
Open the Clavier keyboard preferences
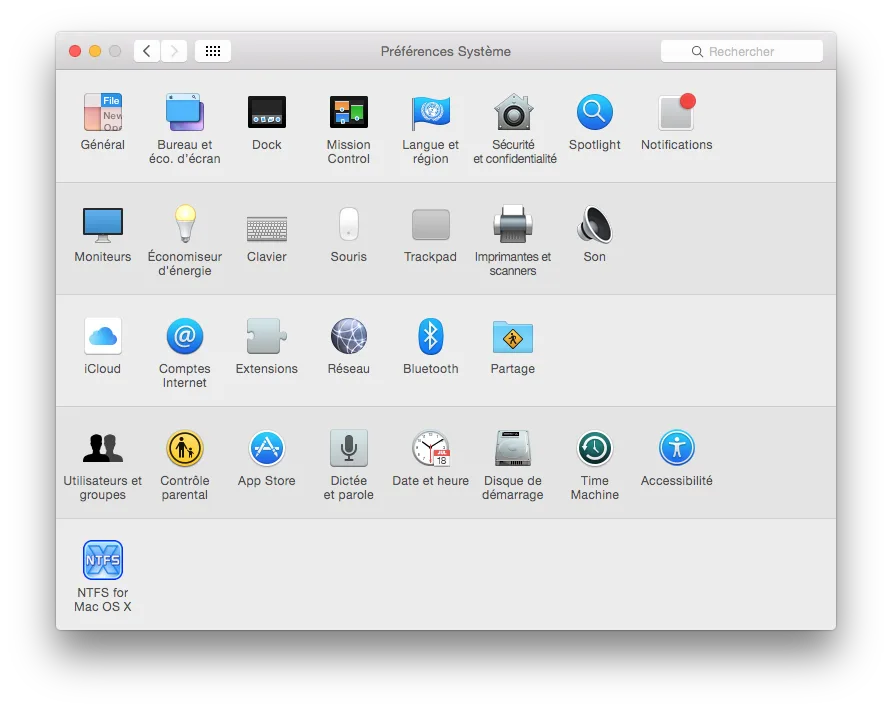coord(267,229)
